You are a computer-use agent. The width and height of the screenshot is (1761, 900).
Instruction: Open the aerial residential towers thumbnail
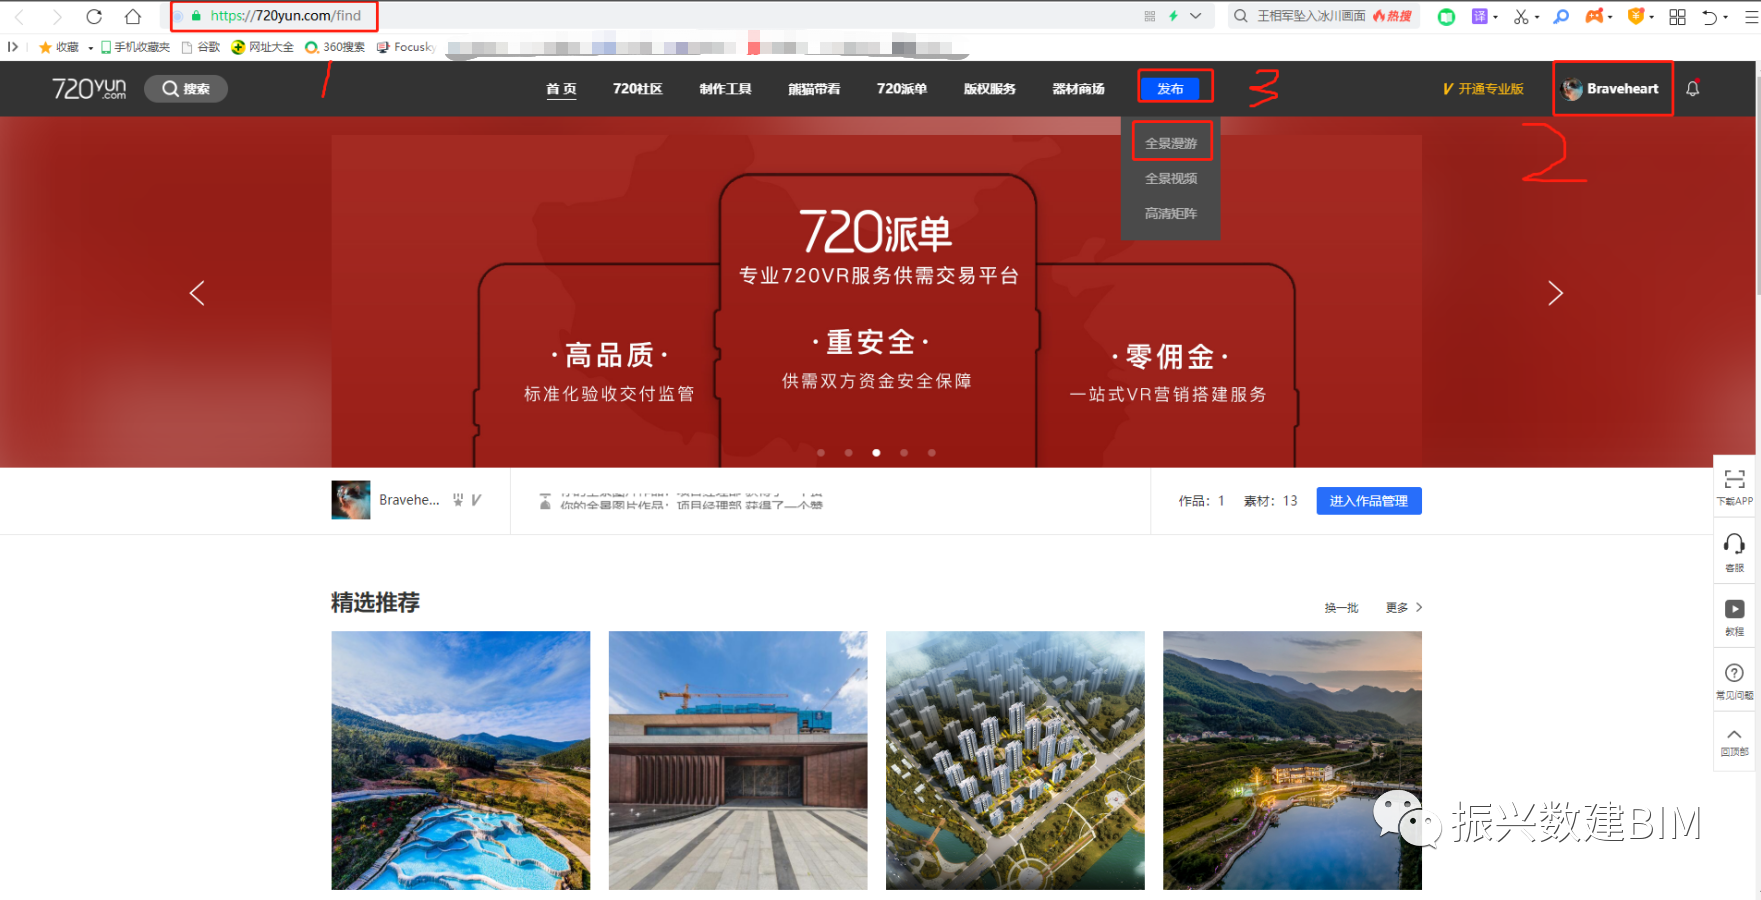pyautogui.click(x=1015, y=760)
